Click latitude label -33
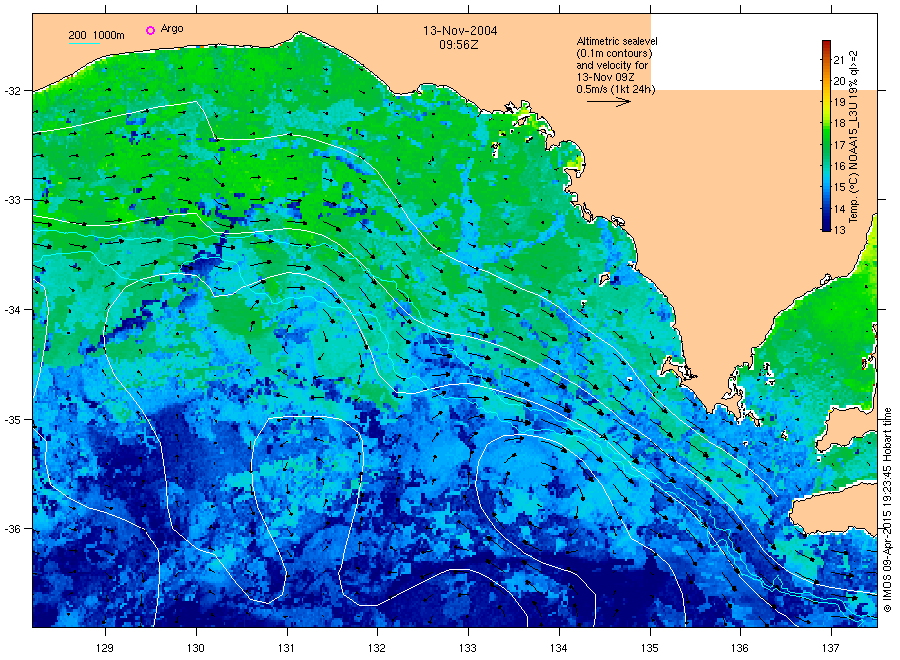The height and width of the screenshot is (660, 900). (x=13, y=200)
